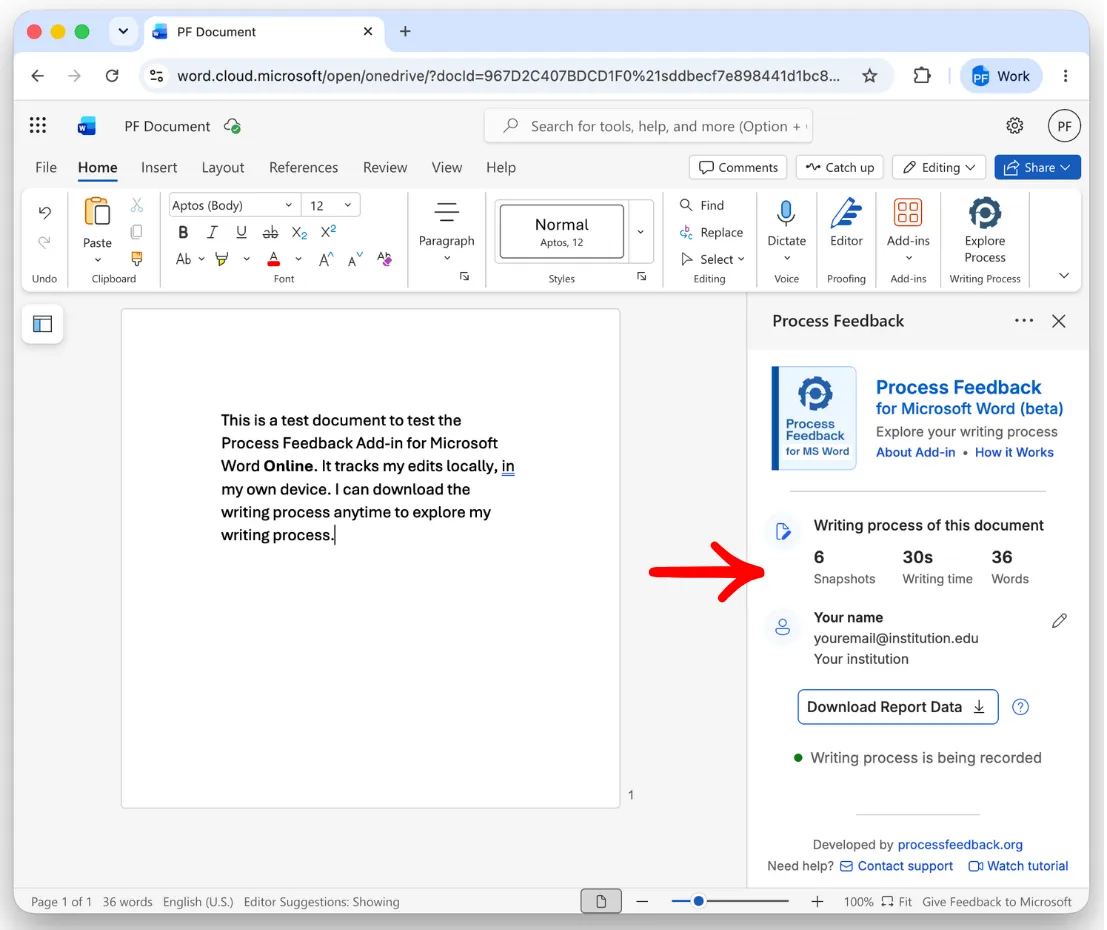This screenshot has height=930, width=1107.
Task: Open the File menu
Action: coord(46,167)
